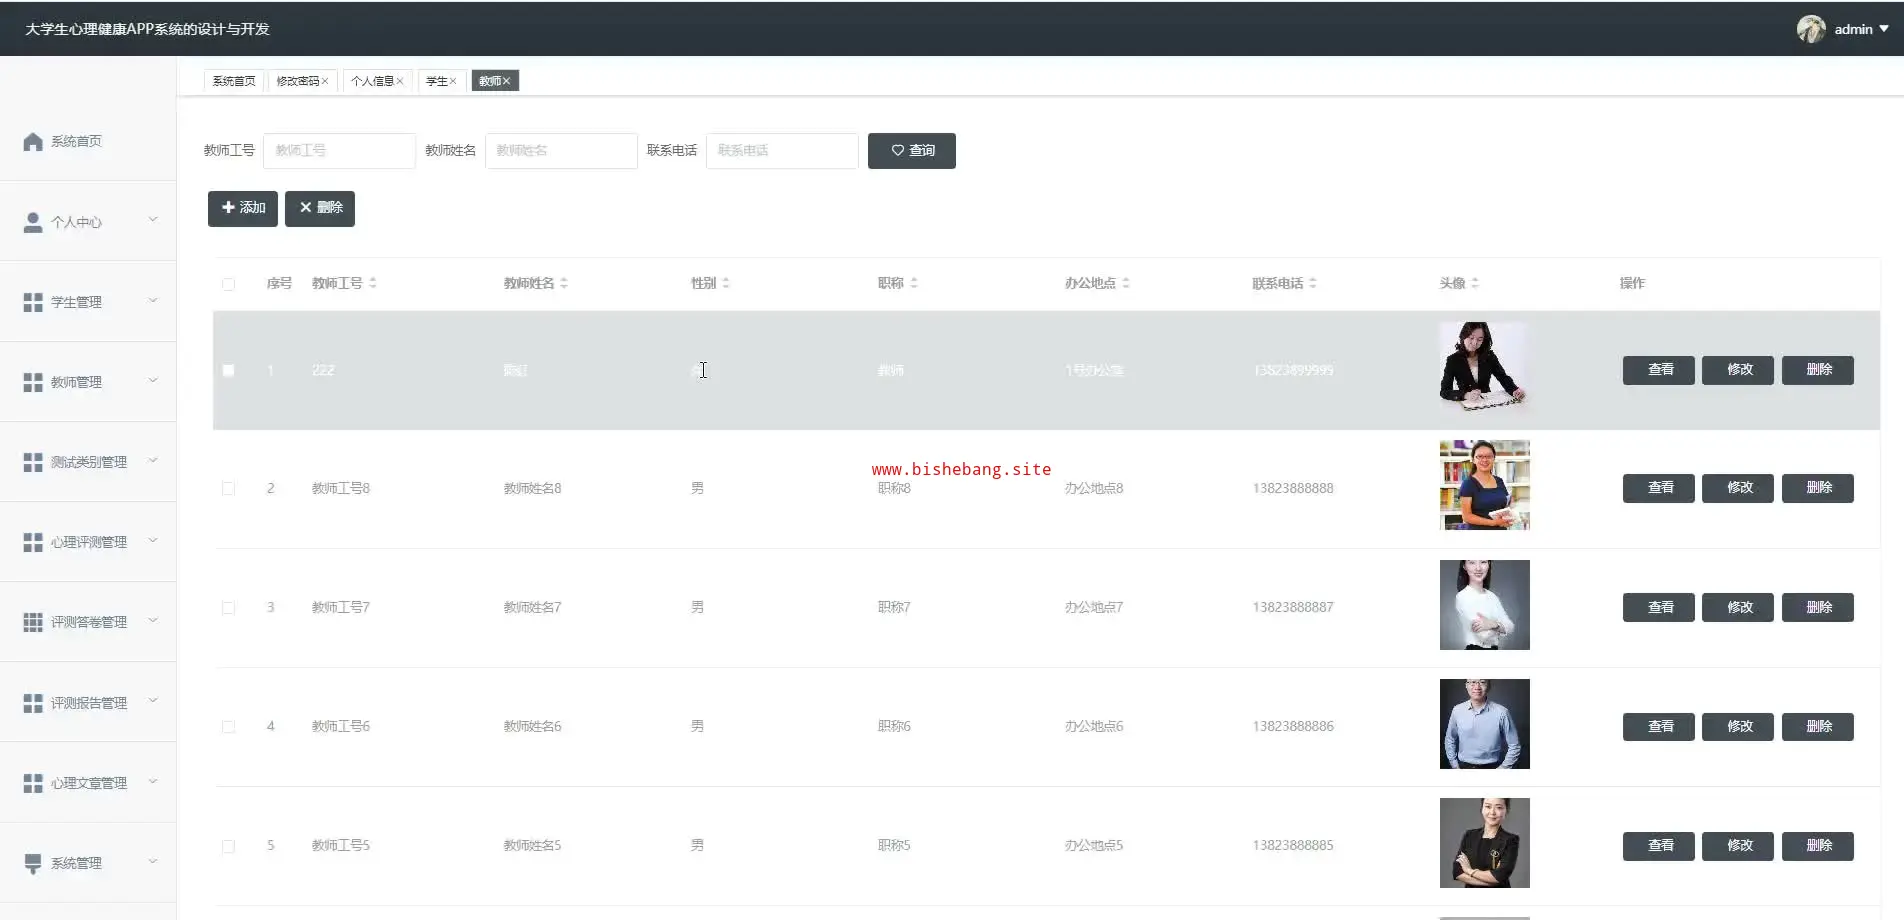Click 修改 for the 教师工号5 row
The image size is (1904, 920).
point(1738,845)
